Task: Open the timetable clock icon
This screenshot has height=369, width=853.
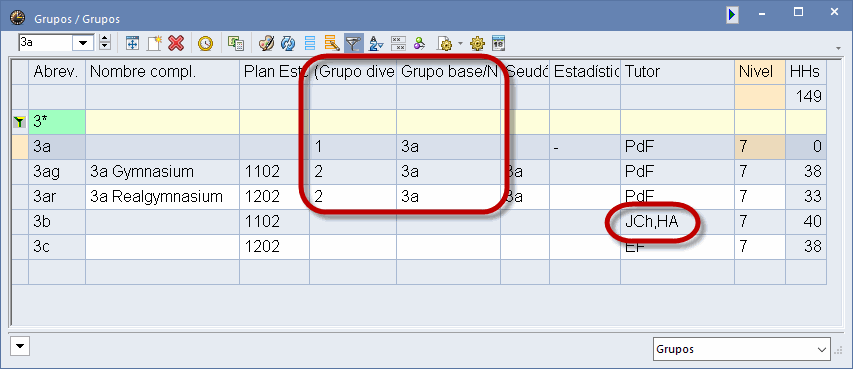Action: point(206,43)
